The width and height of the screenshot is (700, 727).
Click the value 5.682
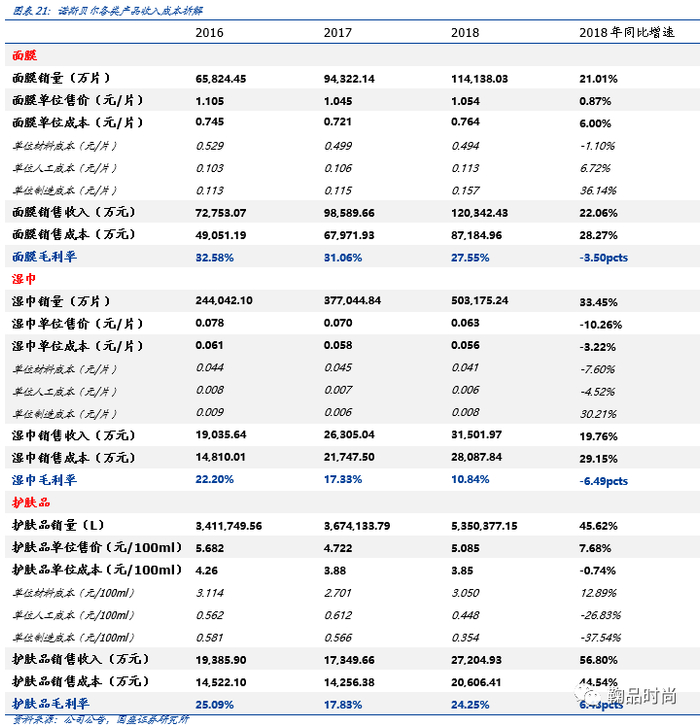(x=210, y=548)
